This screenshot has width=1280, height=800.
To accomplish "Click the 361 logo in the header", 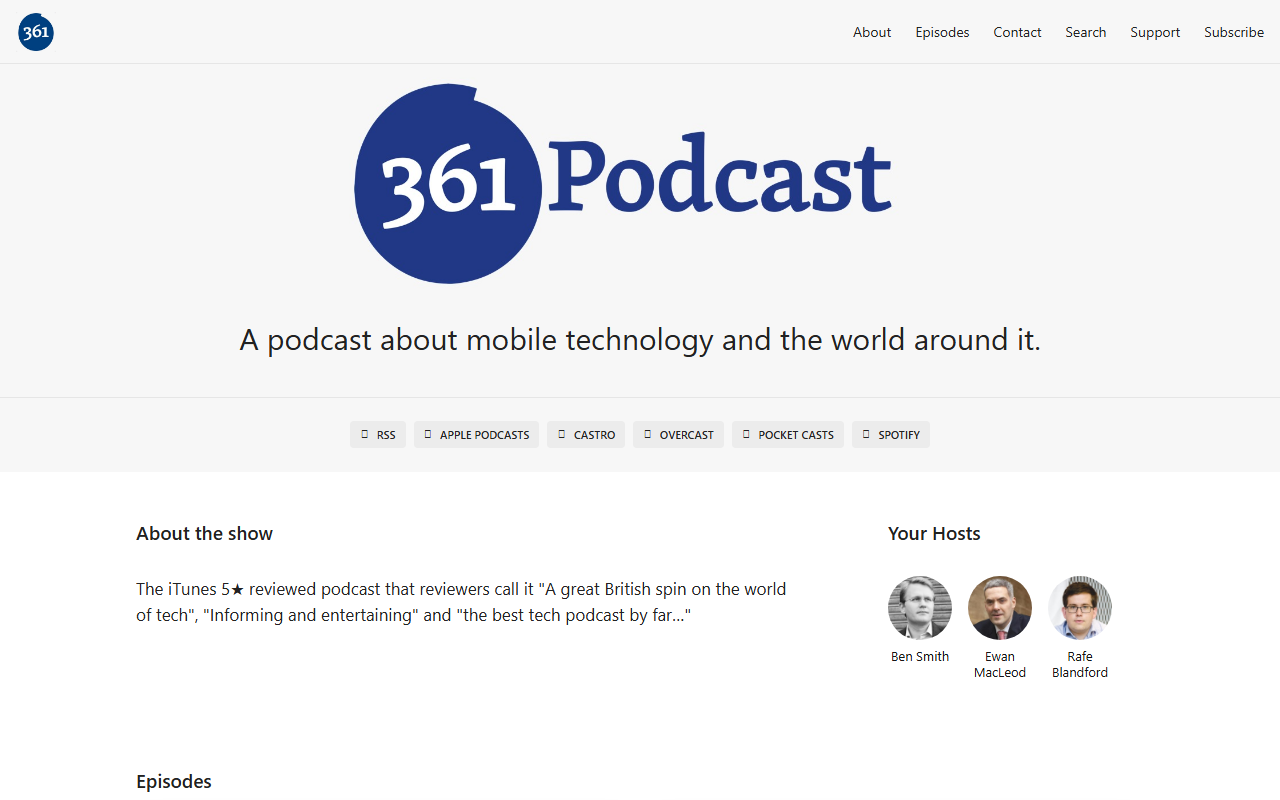I will click(36, 32).
